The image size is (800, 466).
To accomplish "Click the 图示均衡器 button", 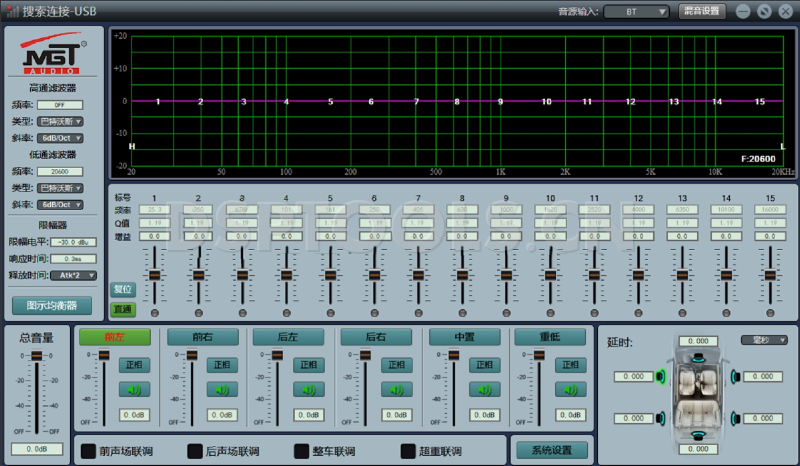I will pyautogui.click(x=52, y=305).
